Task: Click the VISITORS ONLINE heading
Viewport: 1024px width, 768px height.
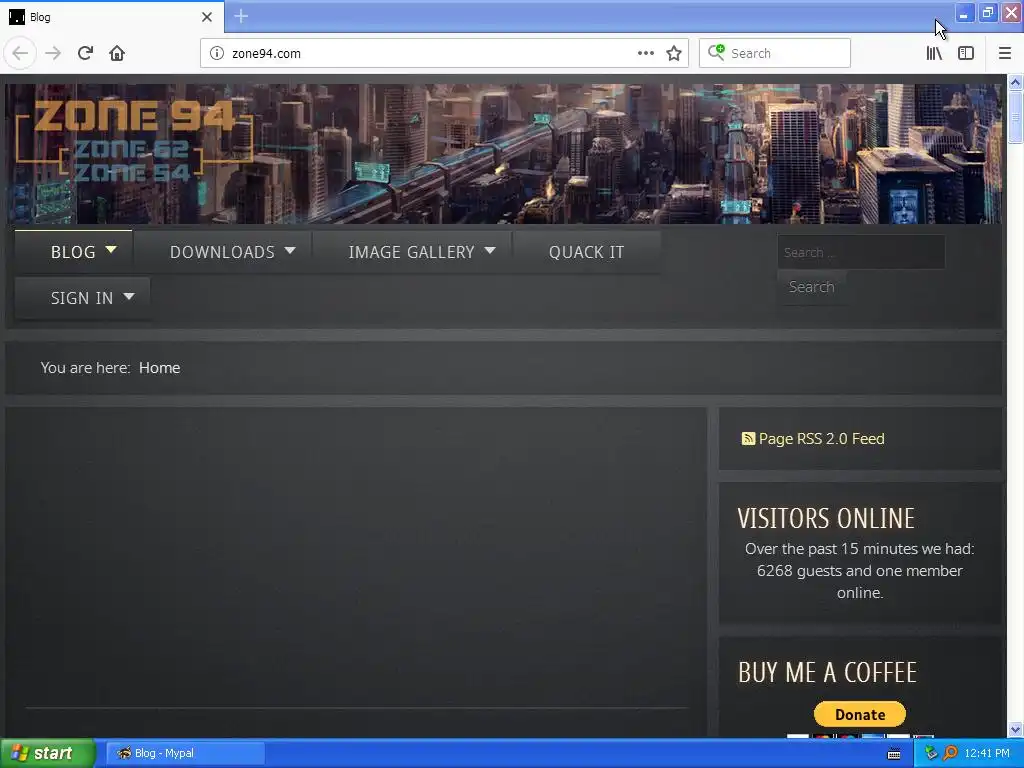Action: tap(825, 518)
